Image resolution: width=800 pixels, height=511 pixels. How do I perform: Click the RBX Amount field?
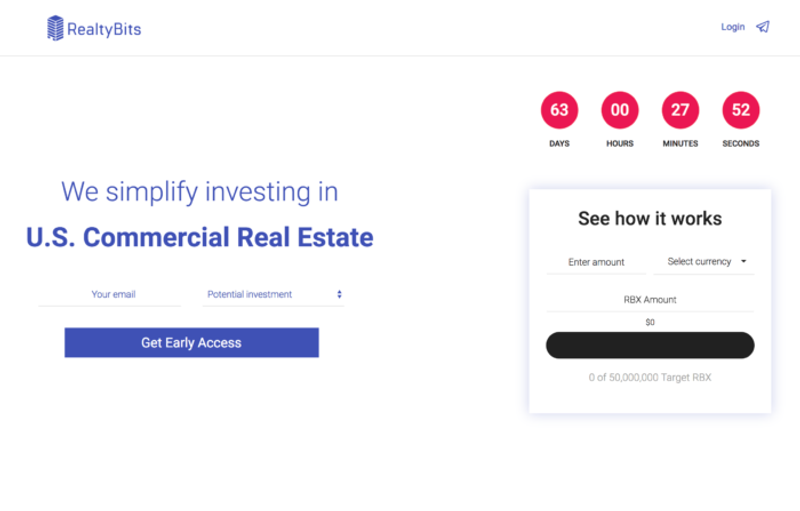(x=650, y=300)
